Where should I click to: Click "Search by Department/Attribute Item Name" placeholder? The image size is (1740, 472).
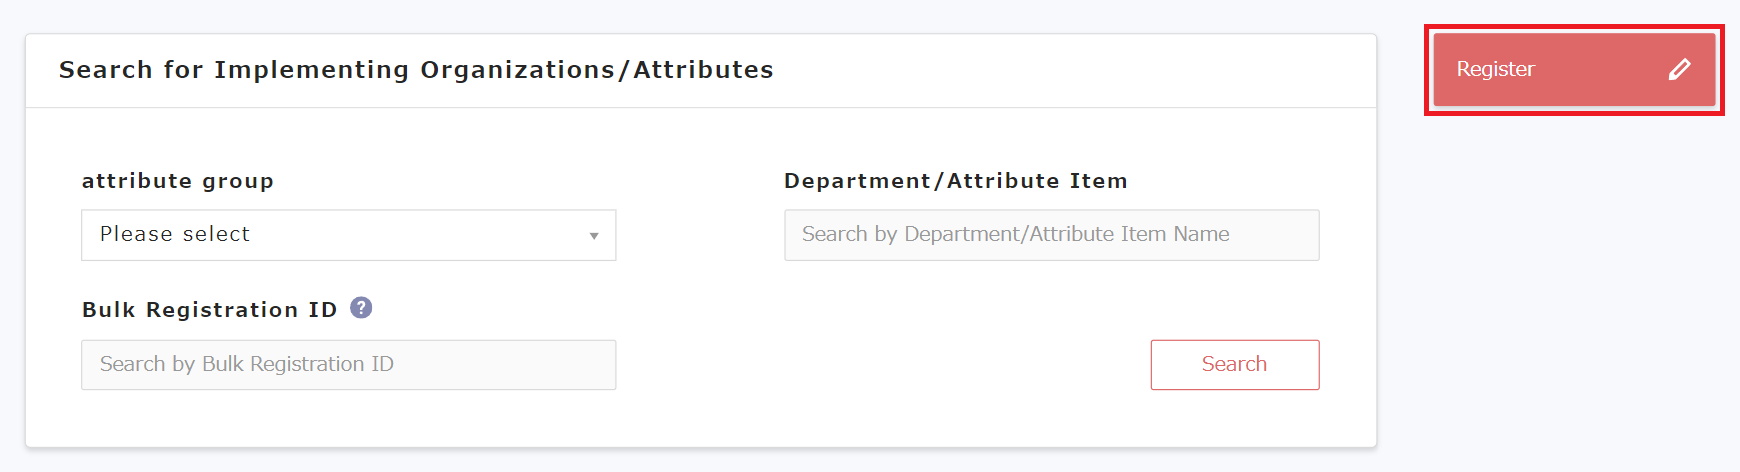click(1015, 234)
